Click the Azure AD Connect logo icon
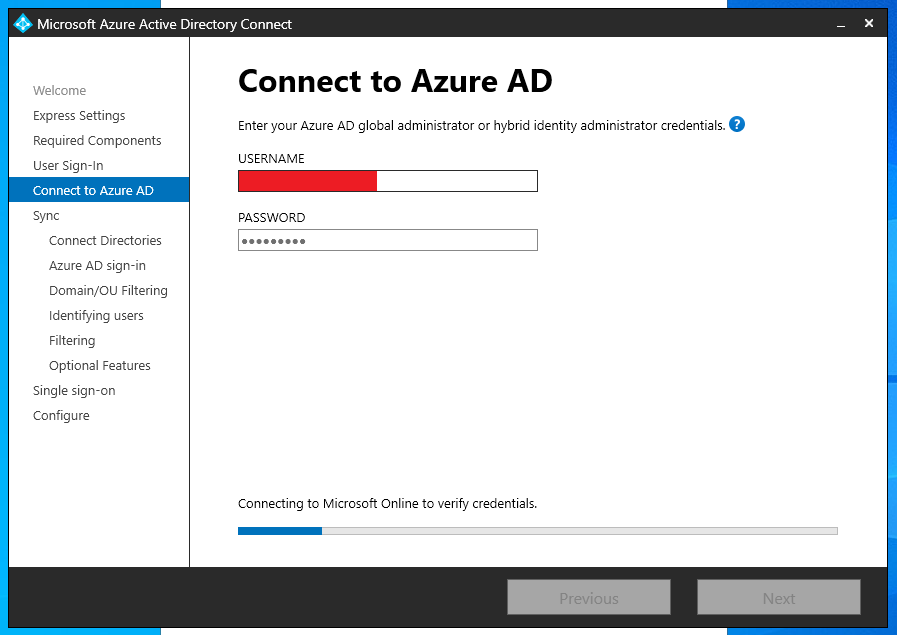This screenshot has width=897, height=635. (22, 23)
